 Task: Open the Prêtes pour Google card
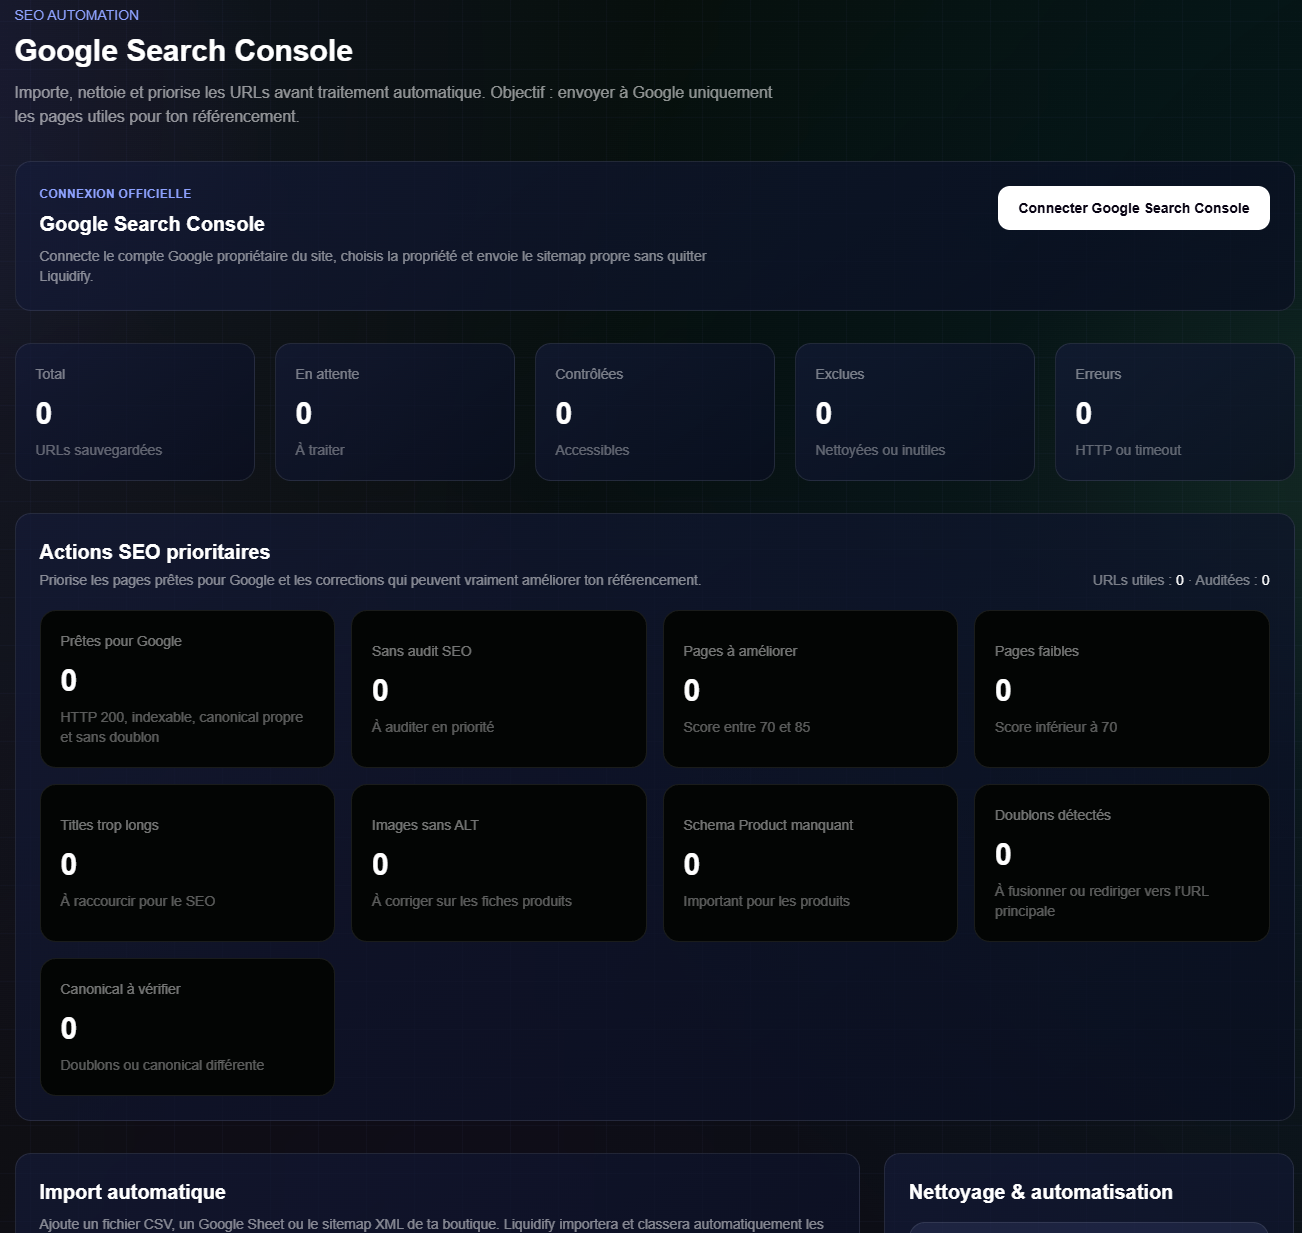coord(187,689)
